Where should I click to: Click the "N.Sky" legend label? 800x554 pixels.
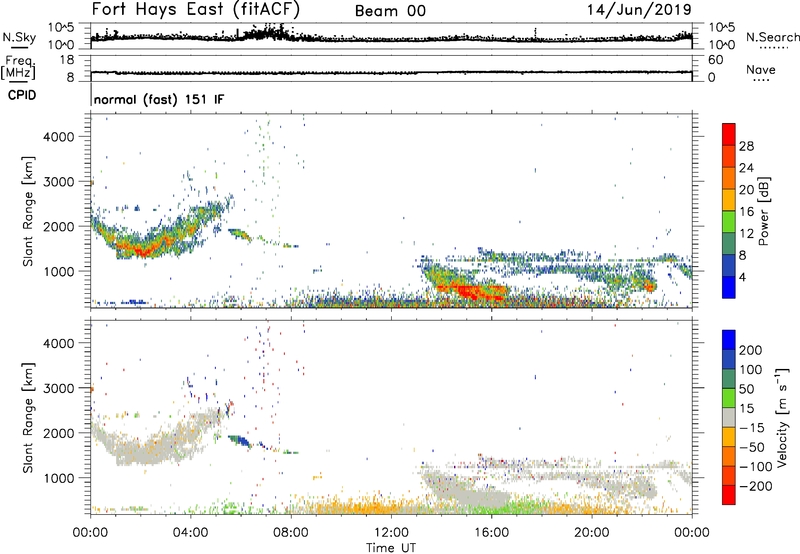[19, 37]
